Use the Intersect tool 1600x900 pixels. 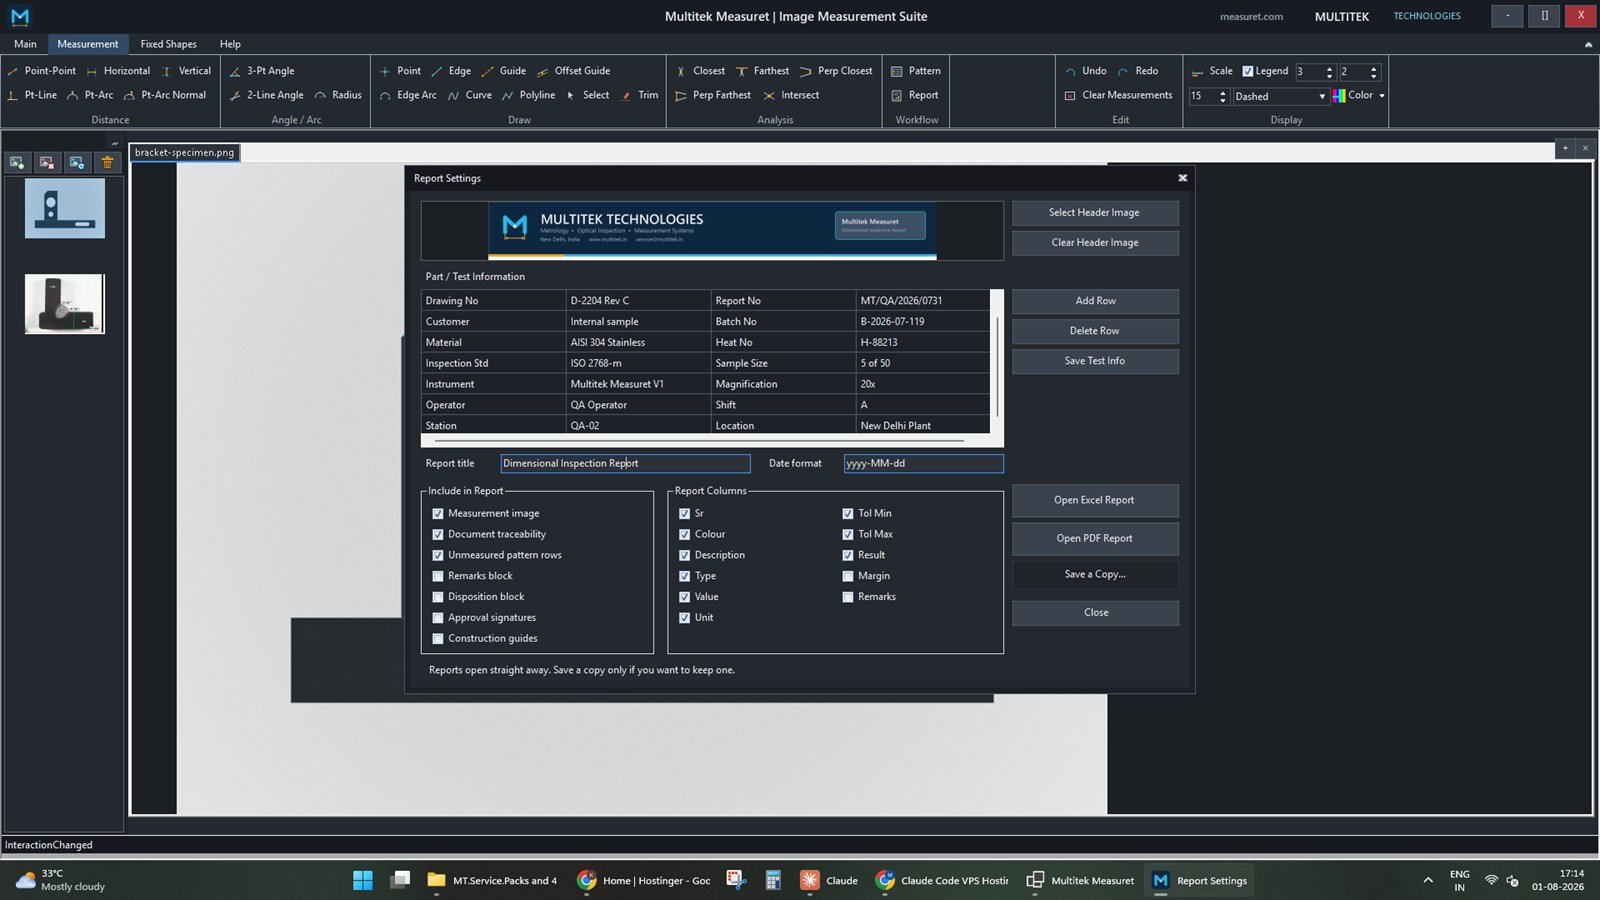[791, 95]
